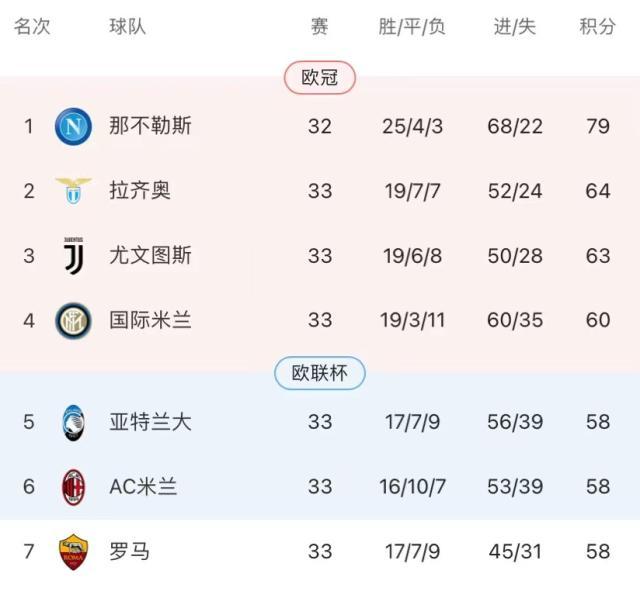Click the Roma club crest

(73, 551)
